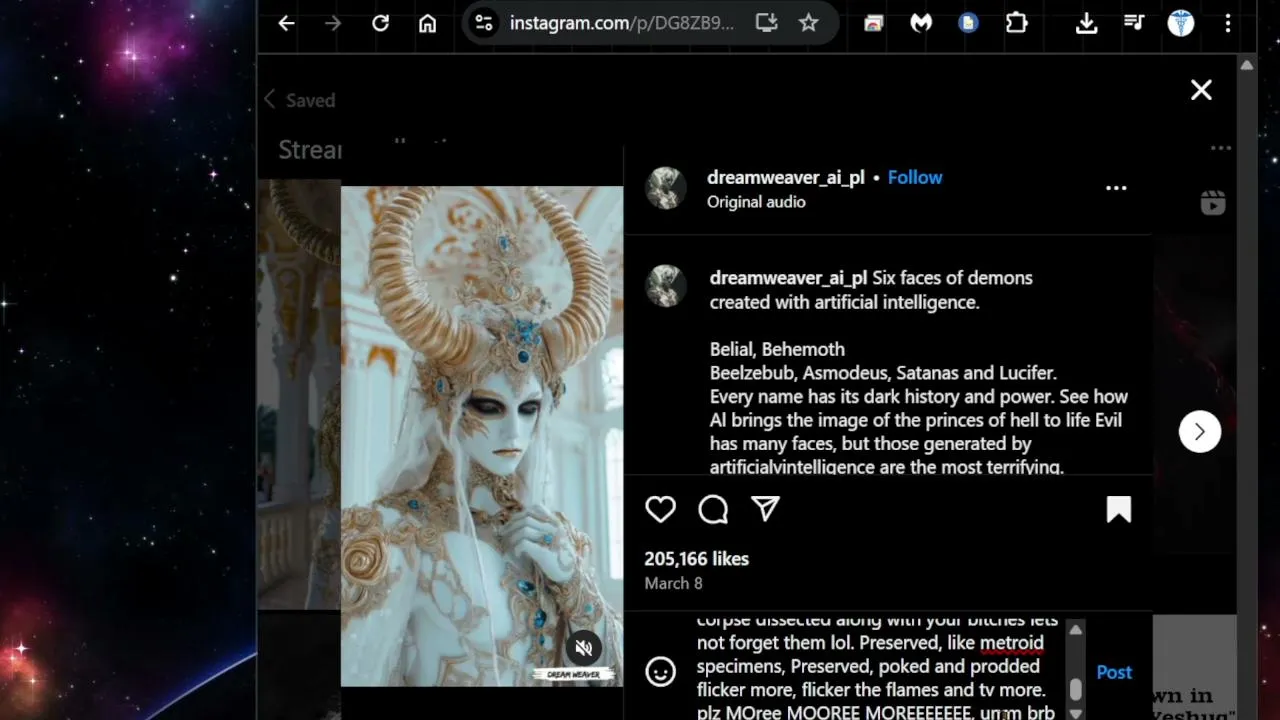Bookmark this page with the star icon
The image size is (1280, 720).
click(x=809, y=23)
